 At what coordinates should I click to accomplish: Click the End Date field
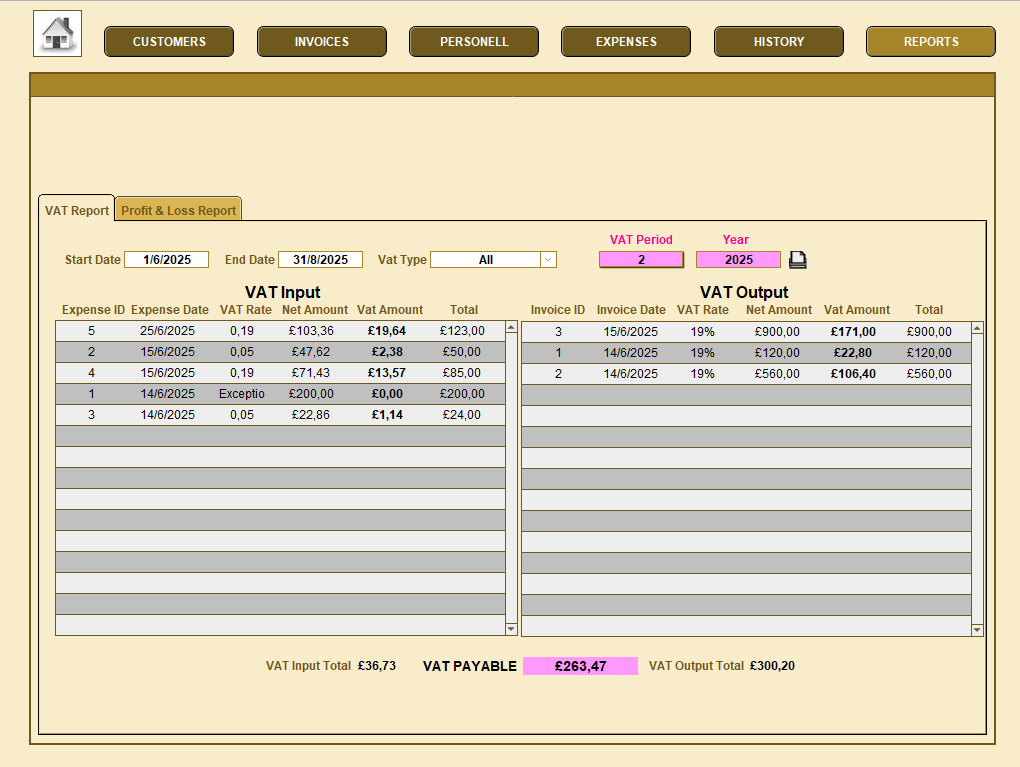pos(320,260)
